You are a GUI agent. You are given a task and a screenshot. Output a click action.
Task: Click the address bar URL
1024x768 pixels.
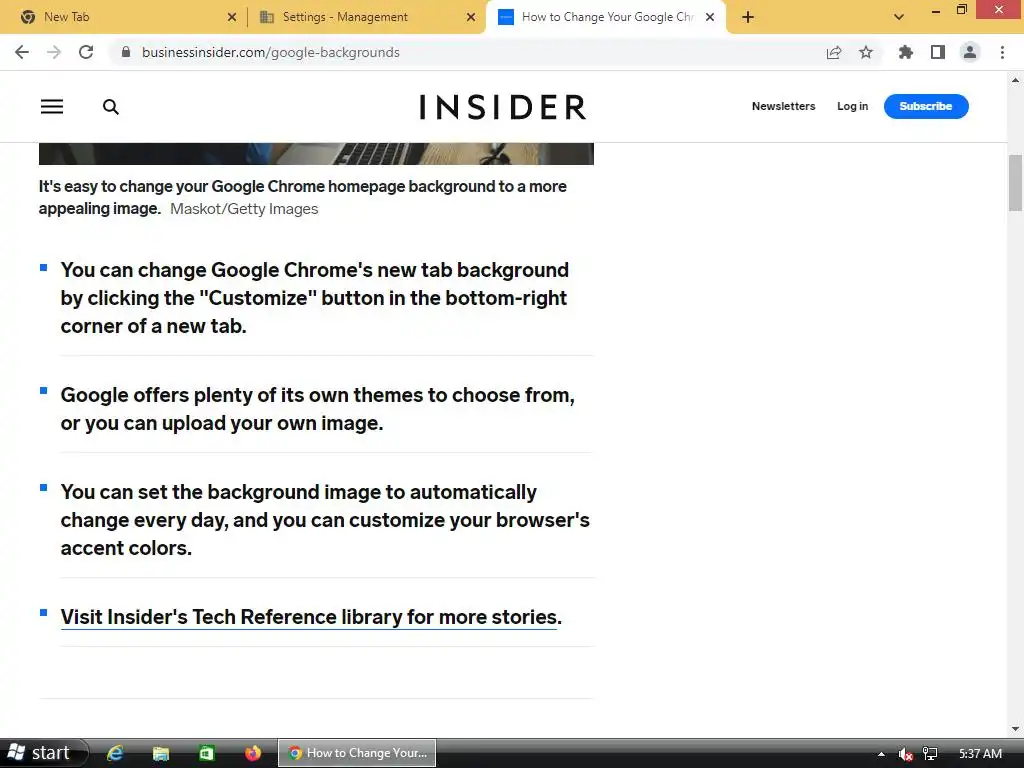point(270,52)
